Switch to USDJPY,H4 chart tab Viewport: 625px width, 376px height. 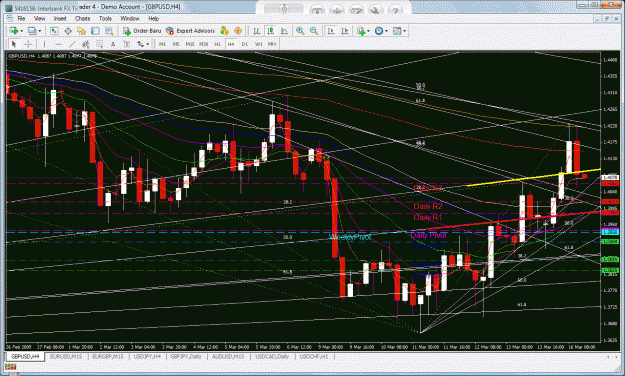147,356
